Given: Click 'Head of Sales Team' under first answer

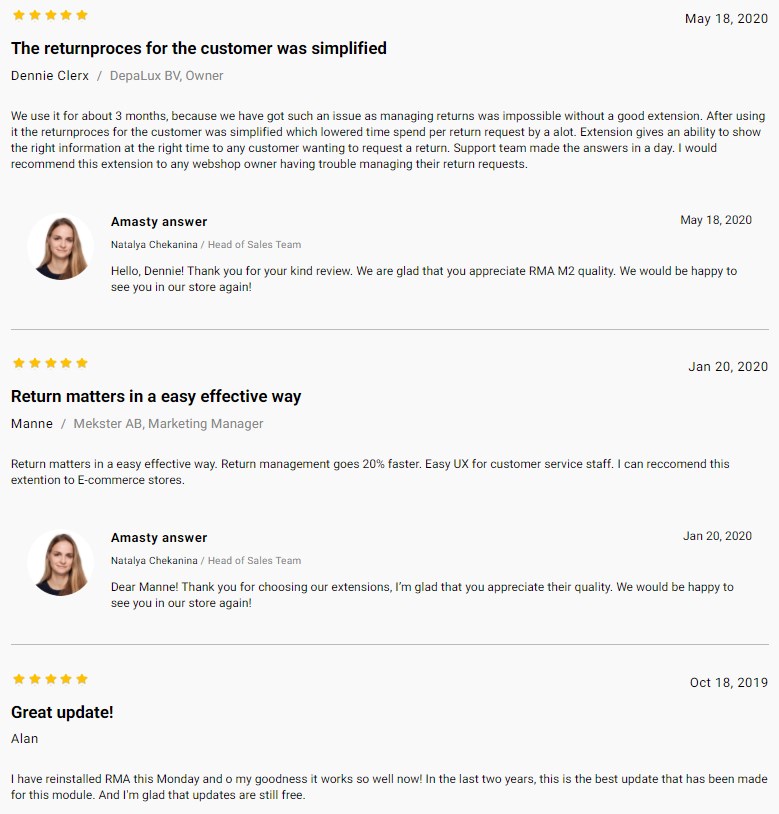Looking at the screenshot, I should tap(254, 245).
